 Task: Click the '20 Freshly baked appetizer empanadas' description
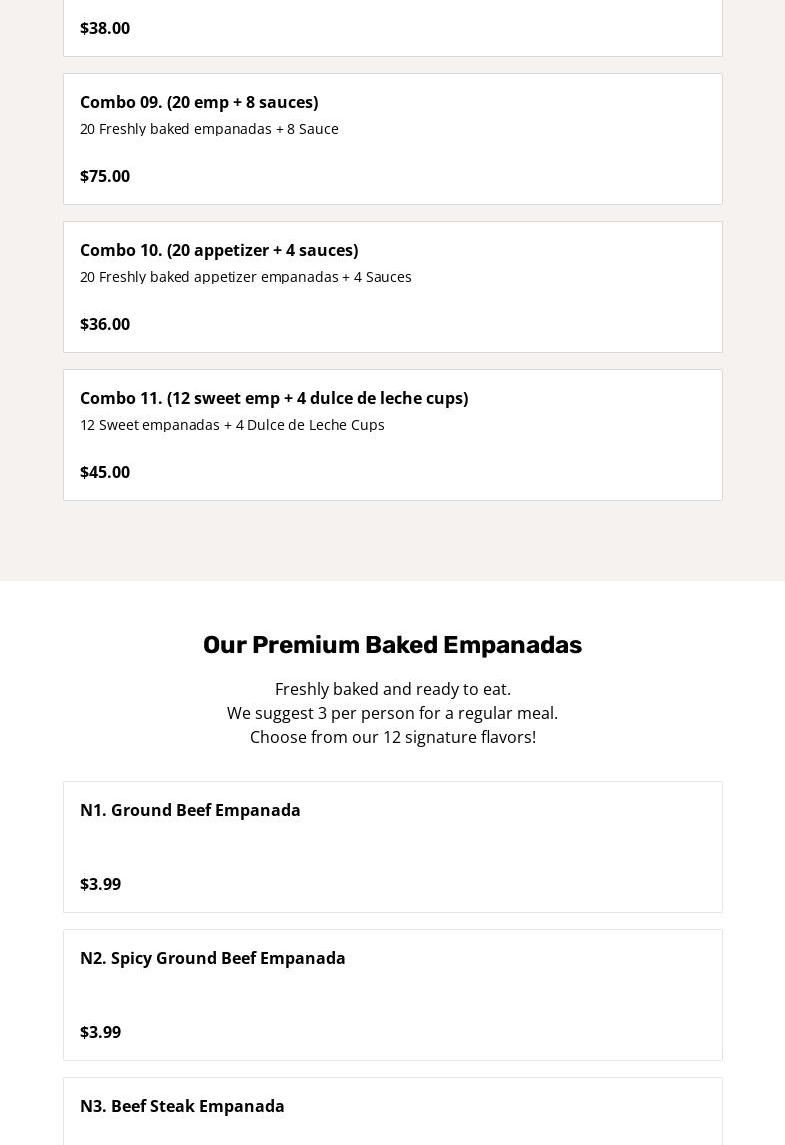point(245,277)
